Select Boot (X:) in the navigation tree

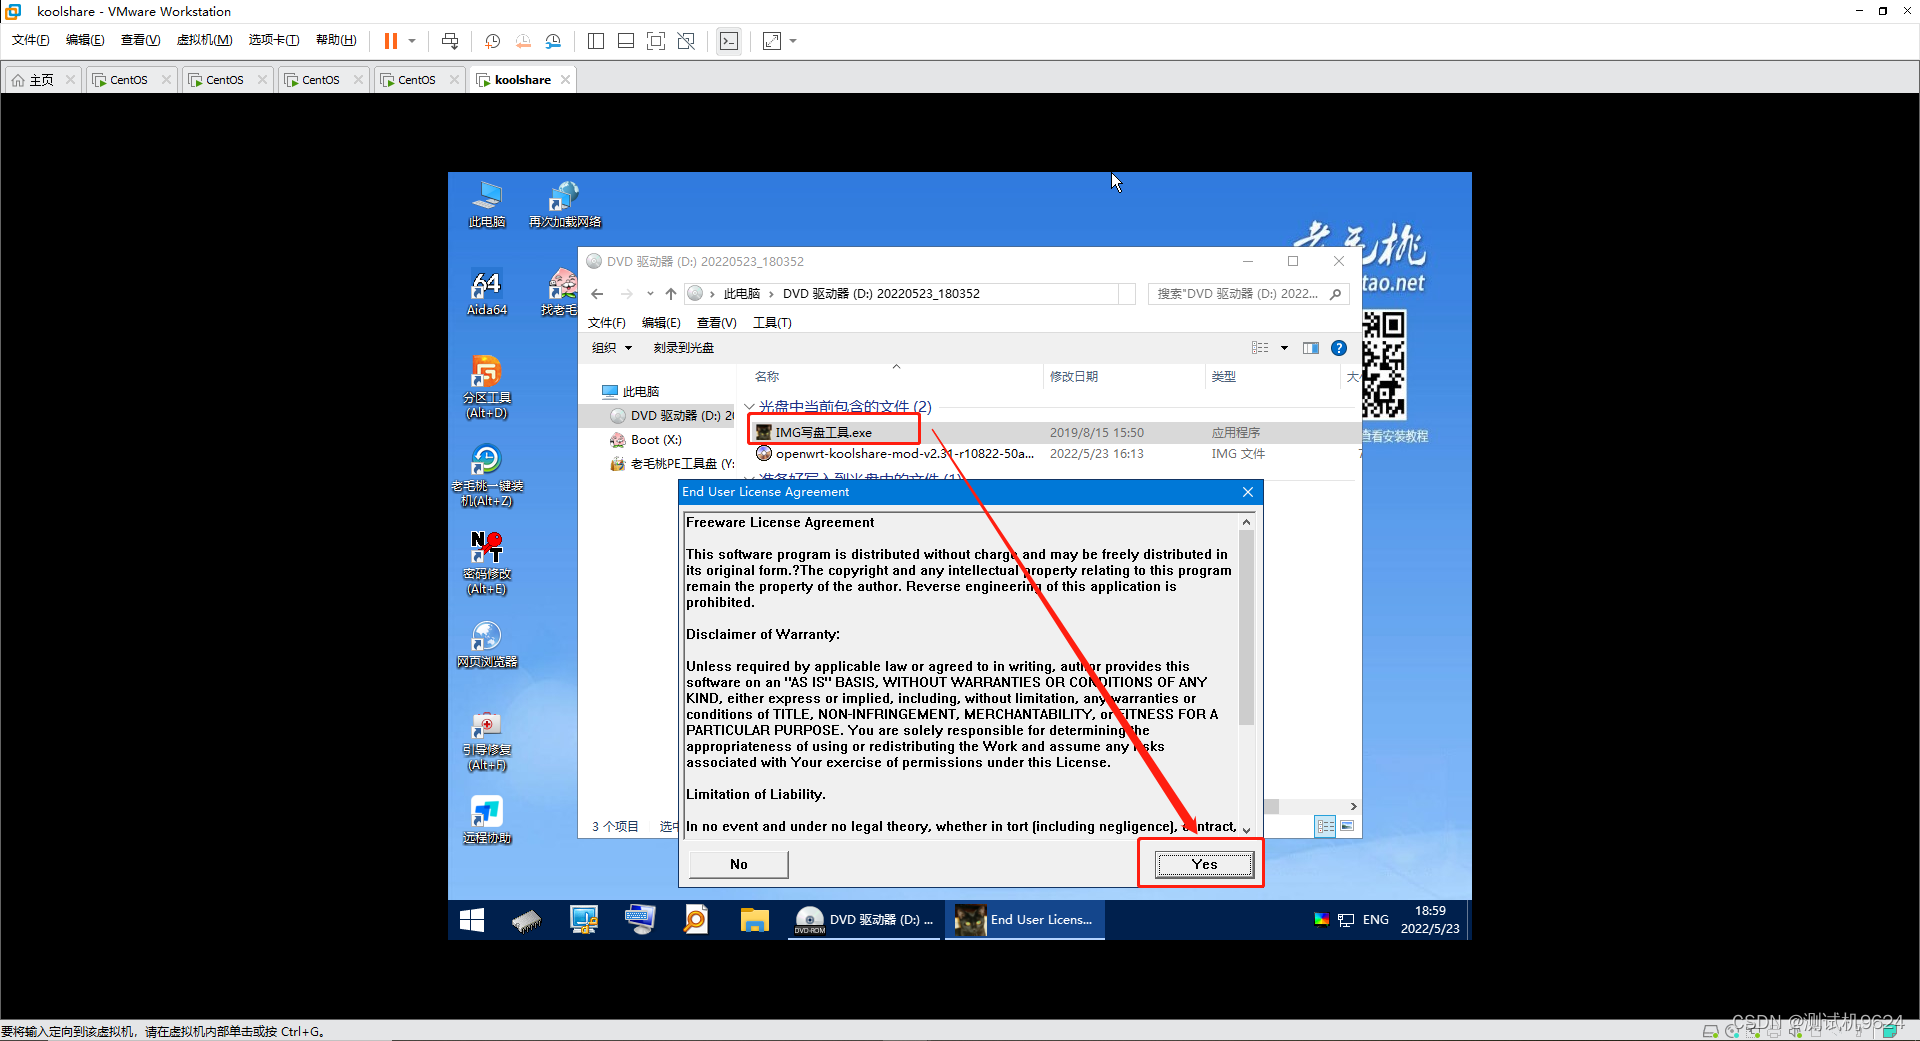pyautogui.click(x=646, y=440)
